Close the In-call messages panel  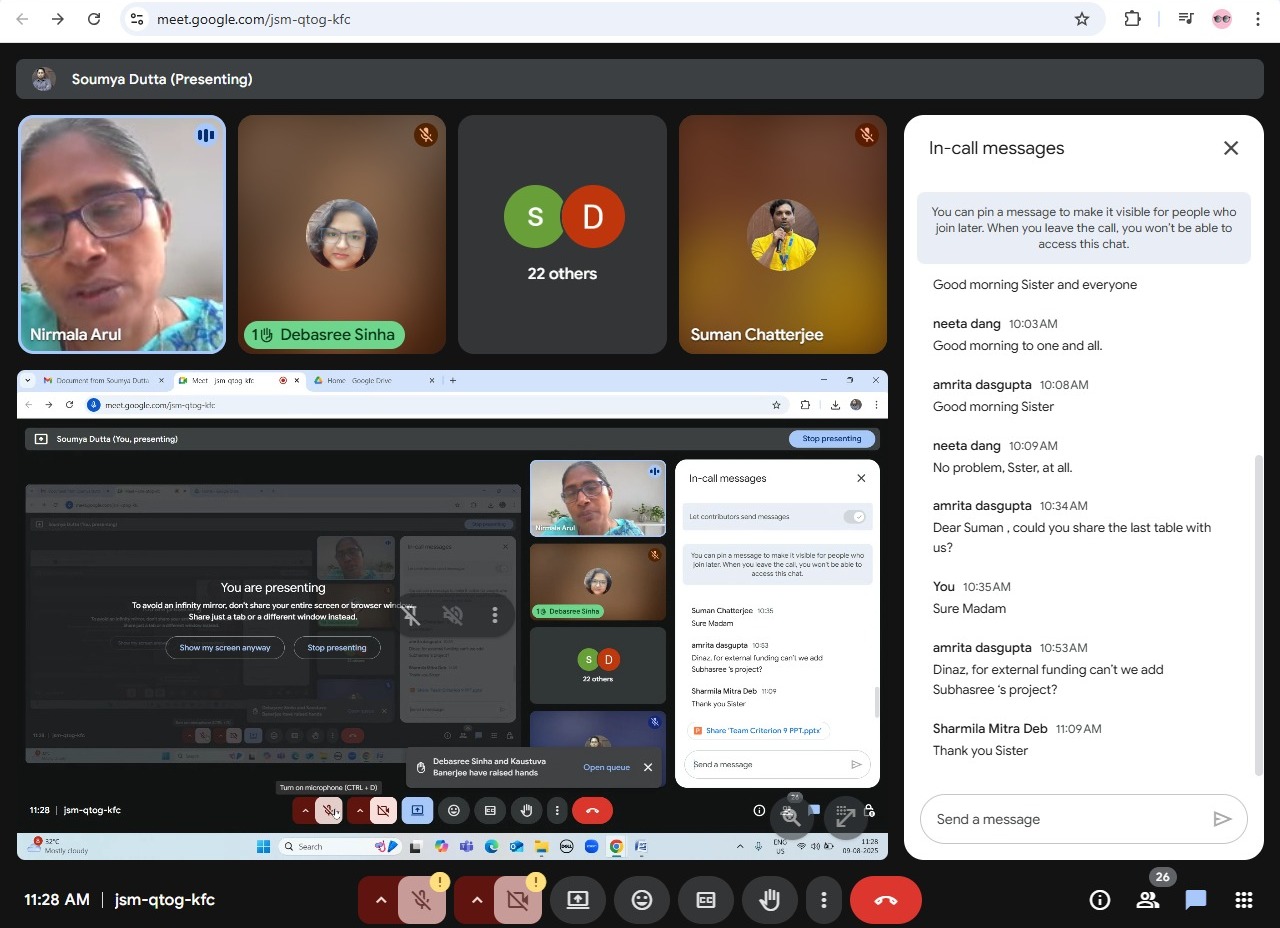tap(1231, 148)
